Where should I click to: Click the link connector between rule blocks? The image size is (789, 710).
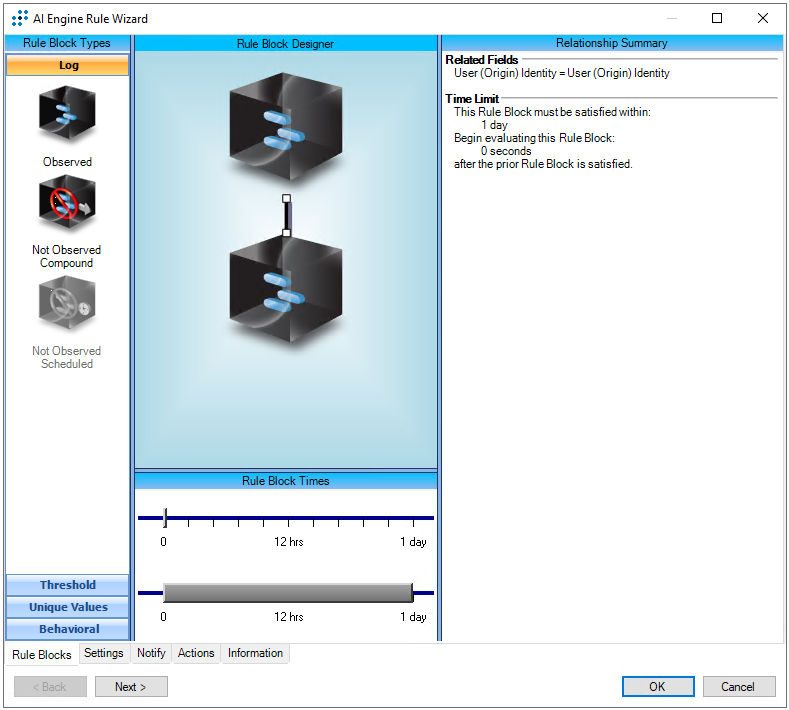tap(286, 215)
